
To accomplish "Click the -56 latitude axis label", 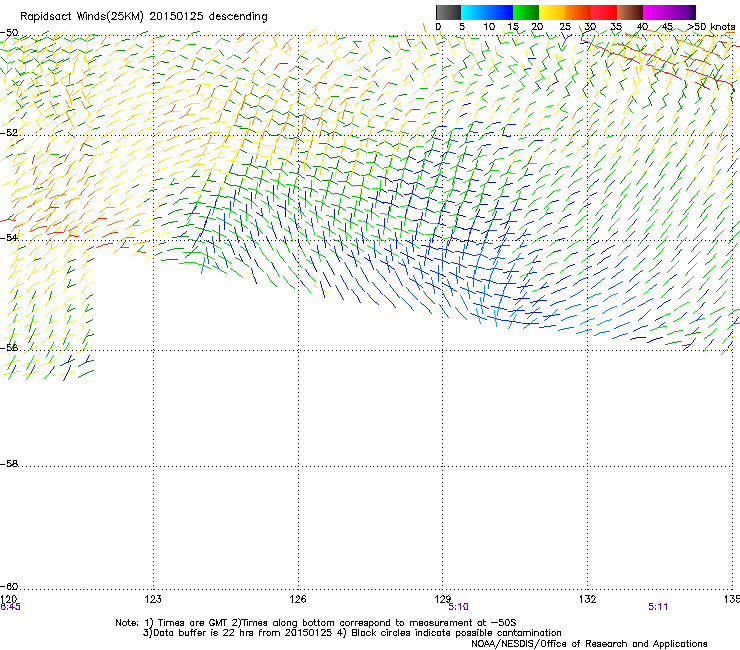I will click(9, 347).
